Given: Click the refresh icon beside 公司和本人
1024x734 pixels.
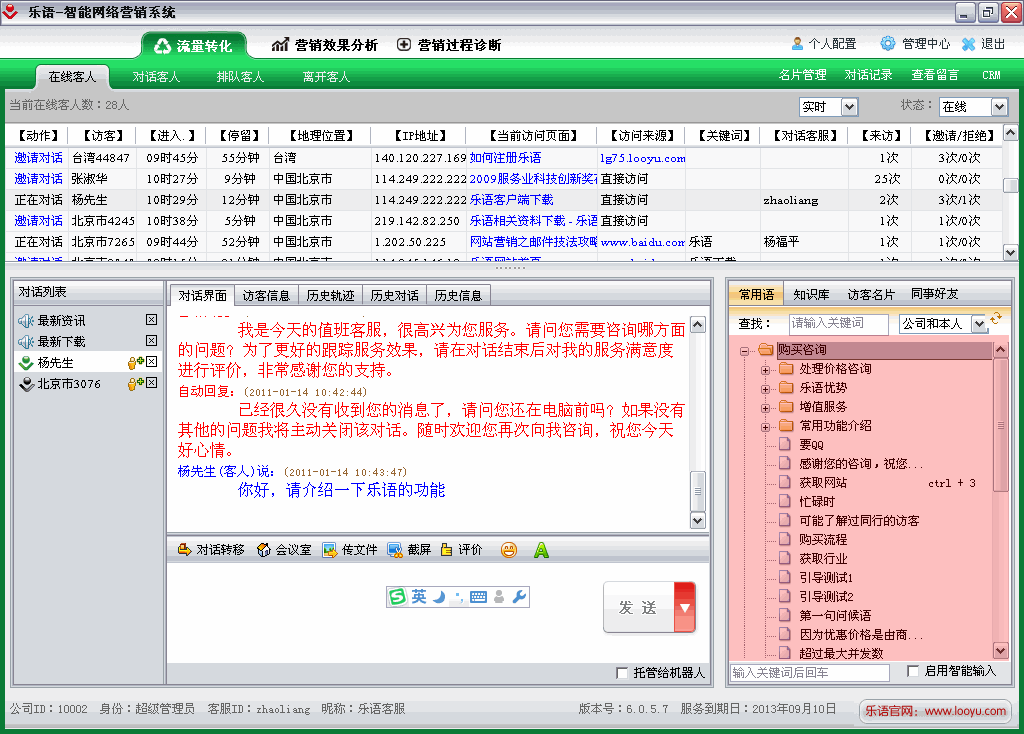Looking at the screenshot, I should [x=996, y=319].
